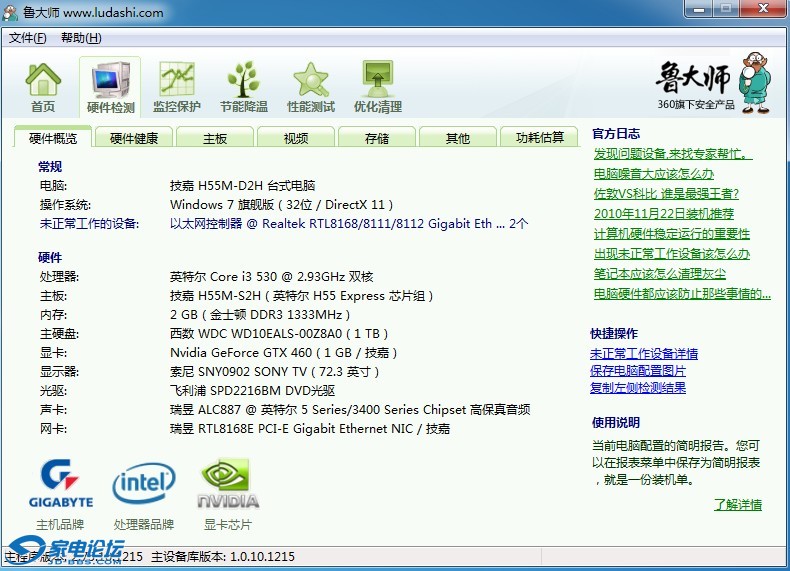Open link 电脑硬件都应该防止那些事情的
This screenshot has height=571, width=790.
tap(682, 294)
